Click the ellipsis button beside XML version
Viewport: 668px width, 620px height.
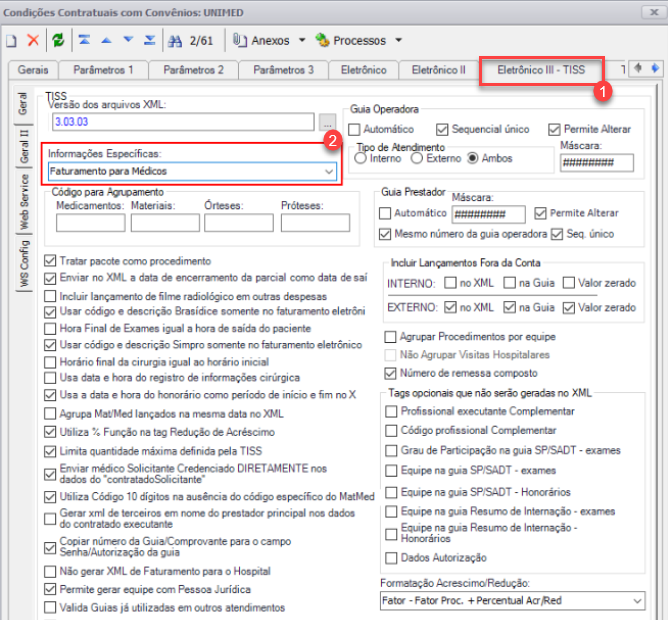click(328, 122)
